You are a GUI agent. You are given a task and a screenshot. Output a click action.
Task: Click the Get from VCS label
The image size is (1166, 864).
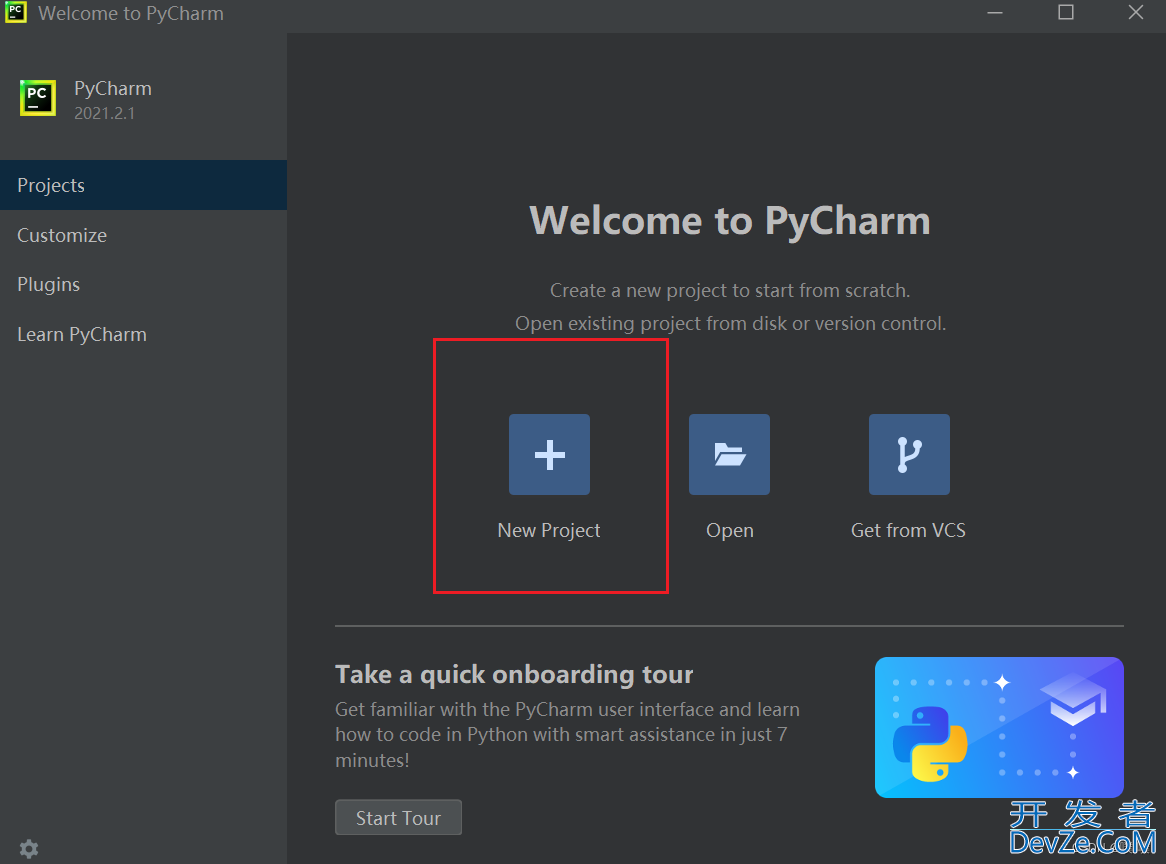[x=908, y=530]
